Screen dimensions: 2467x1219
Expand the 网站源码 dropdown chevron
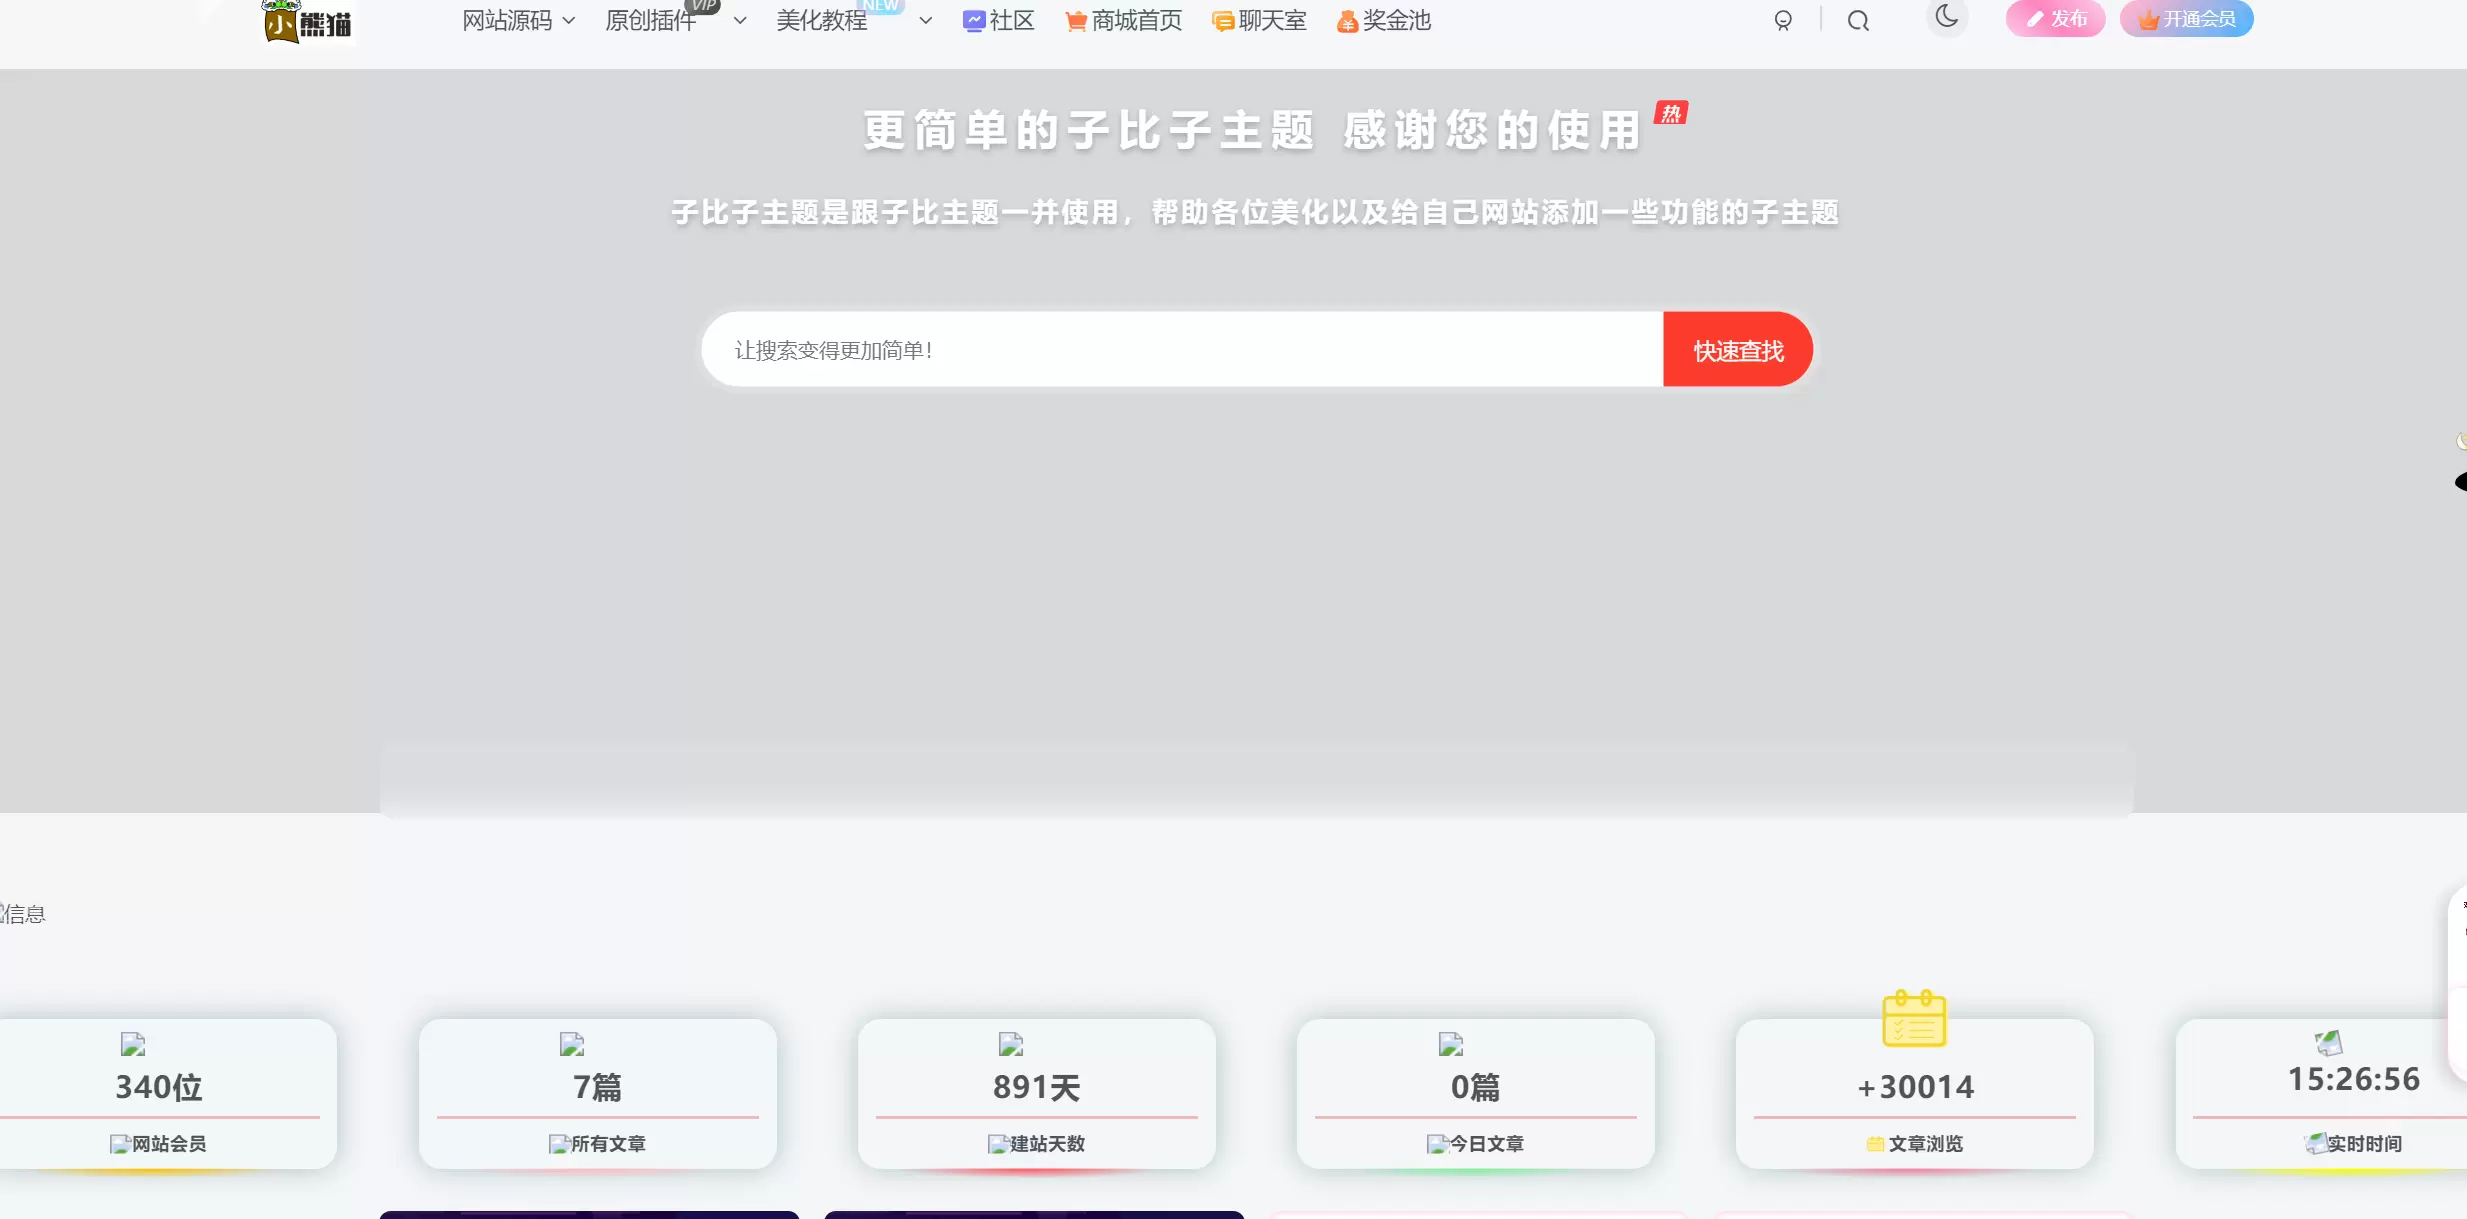(x=569, y=21)
